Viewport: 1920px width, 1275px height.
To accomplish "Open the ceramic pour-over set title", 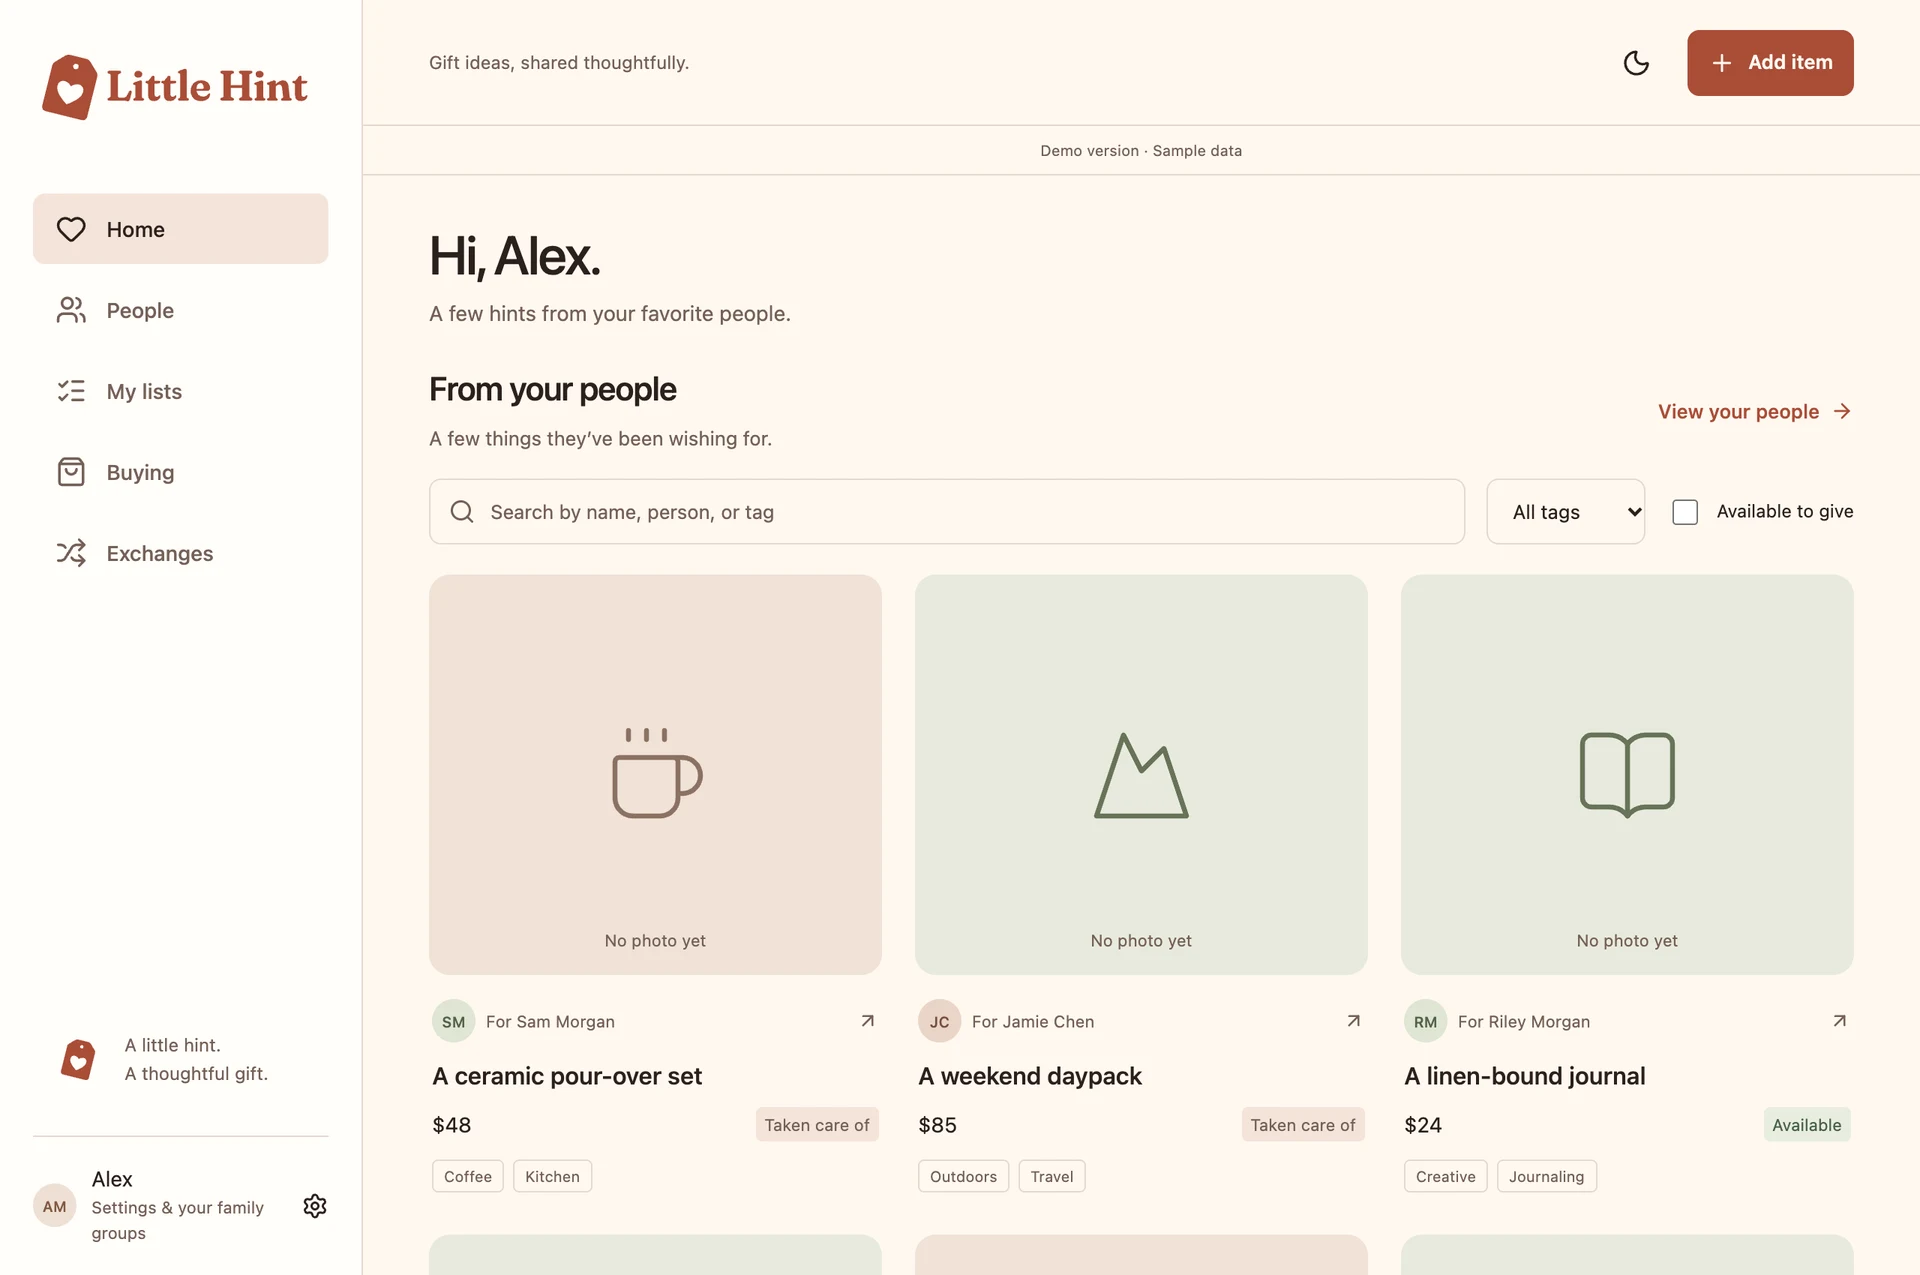I will (x=567, y=1076).
